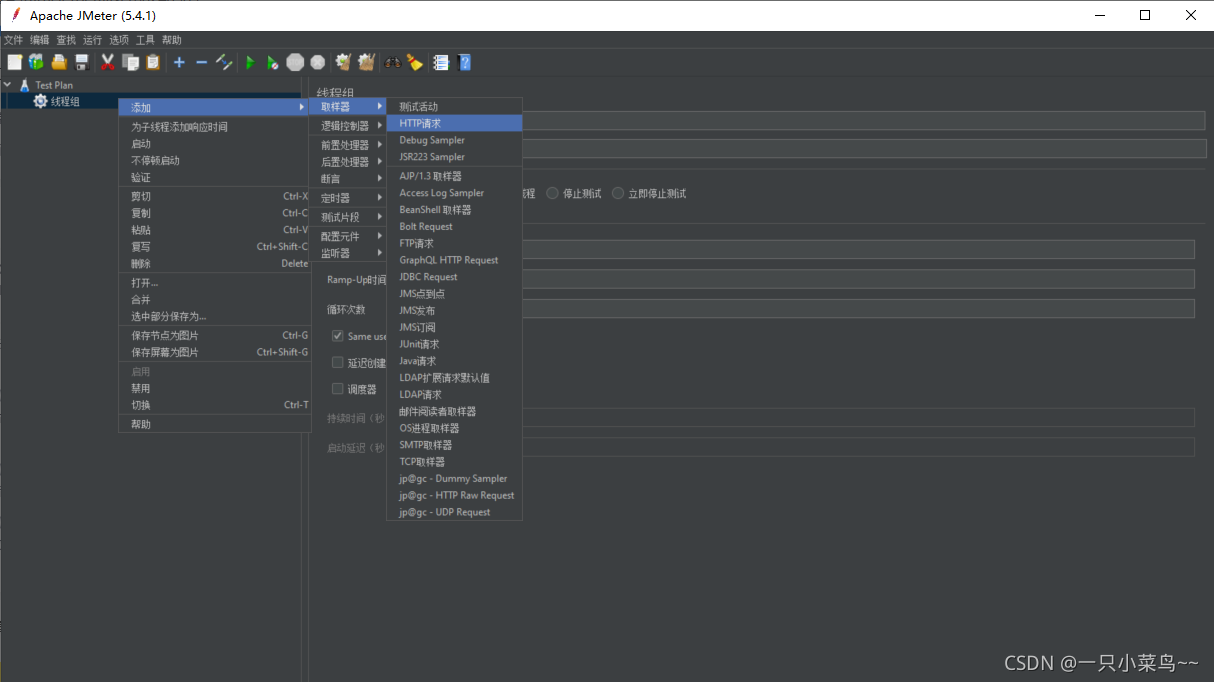
Task: Open Function Helper list icon
Action: coord(441,62)
